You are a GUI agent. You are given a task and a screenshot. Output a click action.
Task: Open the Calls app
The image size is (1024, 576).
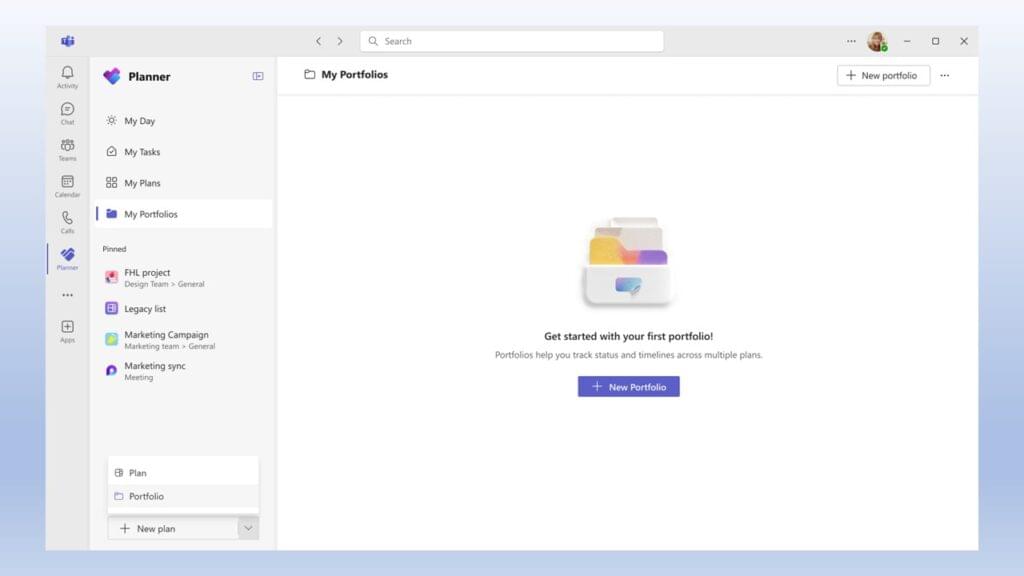(x=67, y=221)
